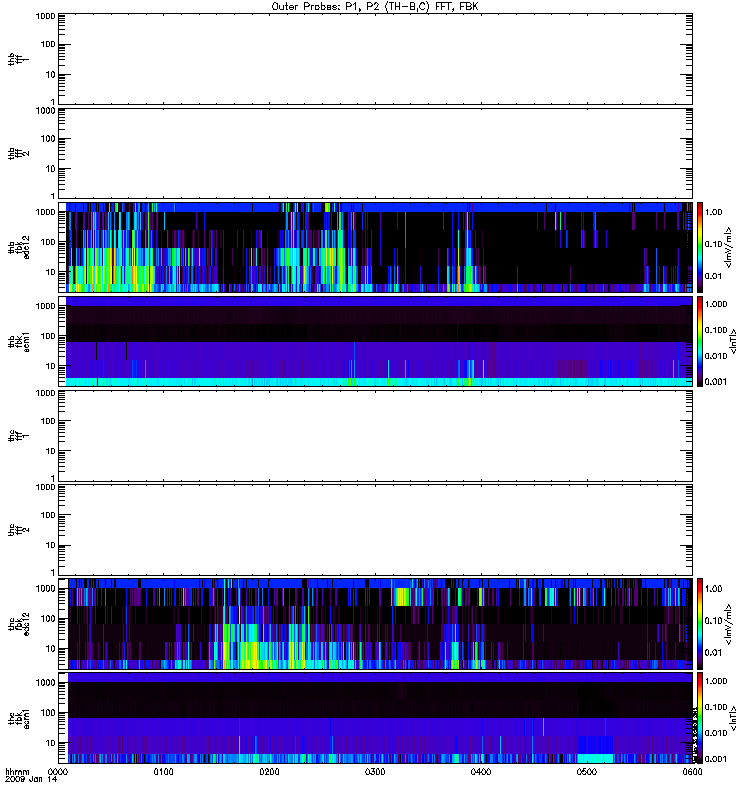Click the "10" y-axis tick of thb fbk edc12 panel
Screen dimensions: 750x800
tap(51, 272)
